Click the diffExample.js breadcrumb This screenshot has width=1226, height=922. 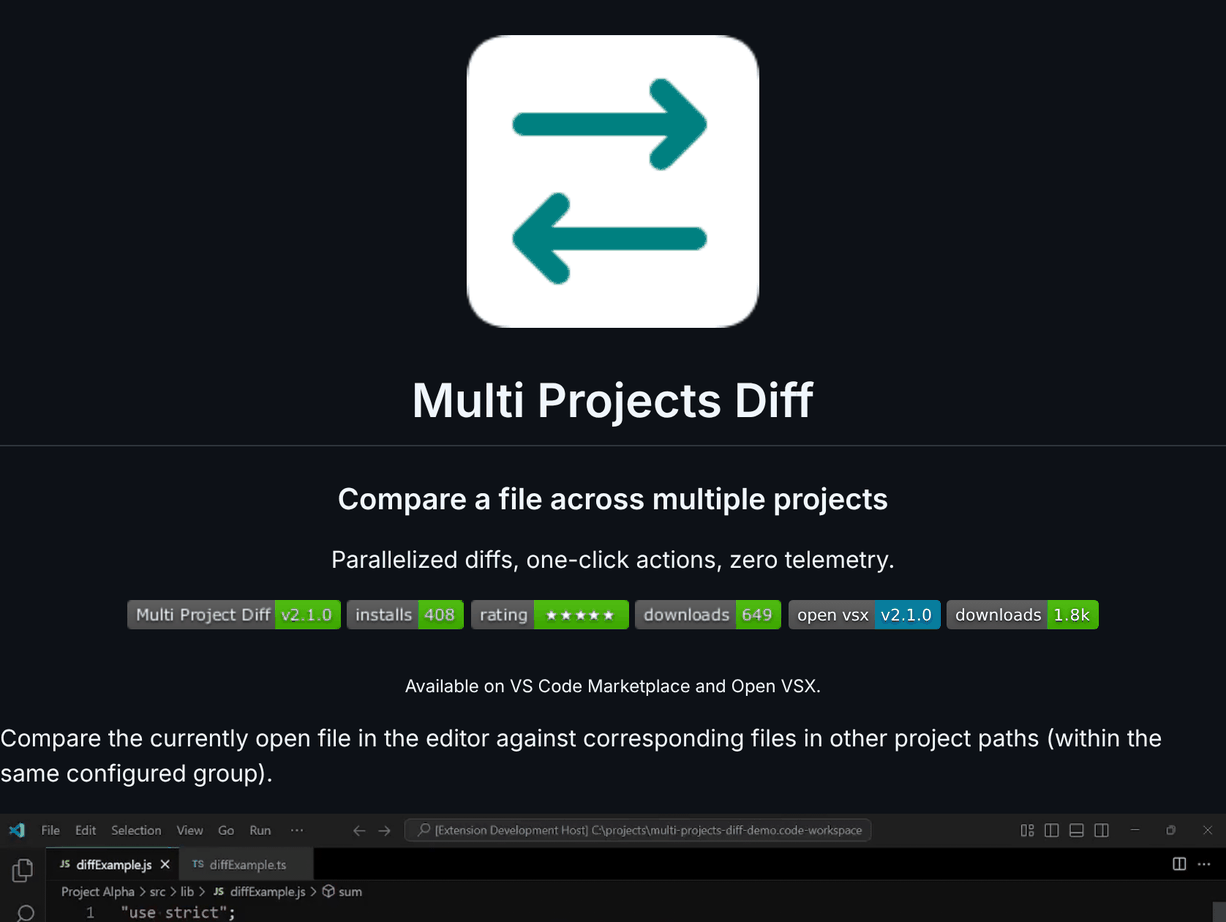[x=259, y=891]
